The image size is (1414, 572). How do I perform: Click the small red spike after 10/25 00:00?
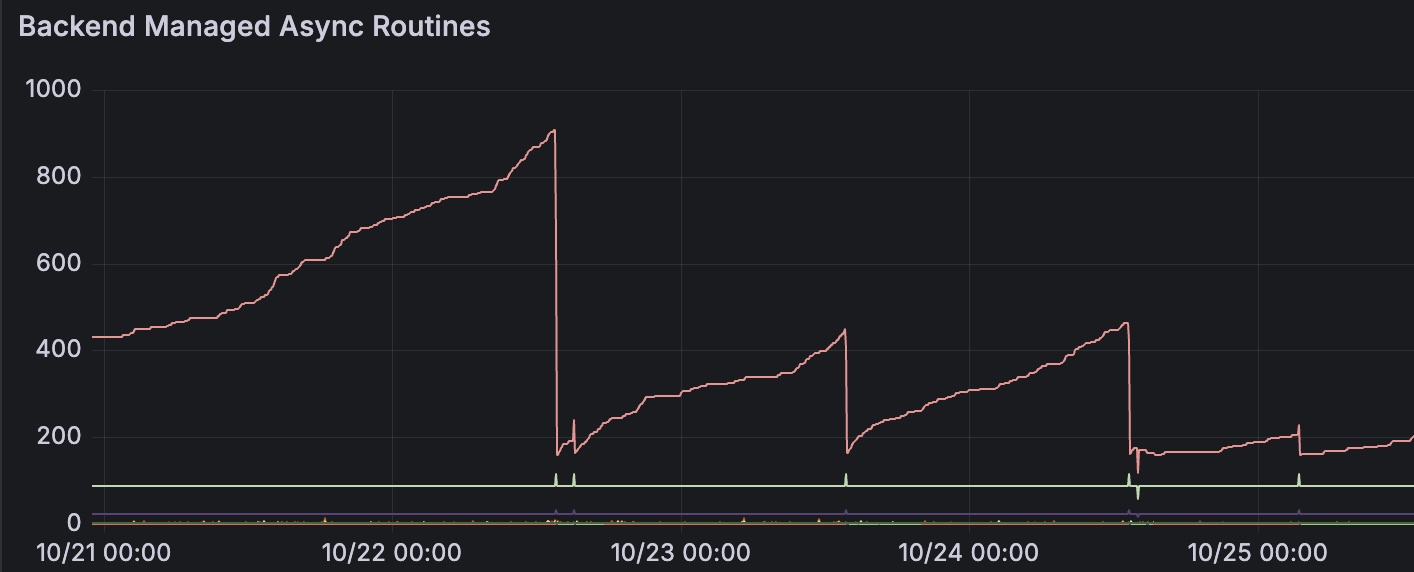(x=1299, y=427)
